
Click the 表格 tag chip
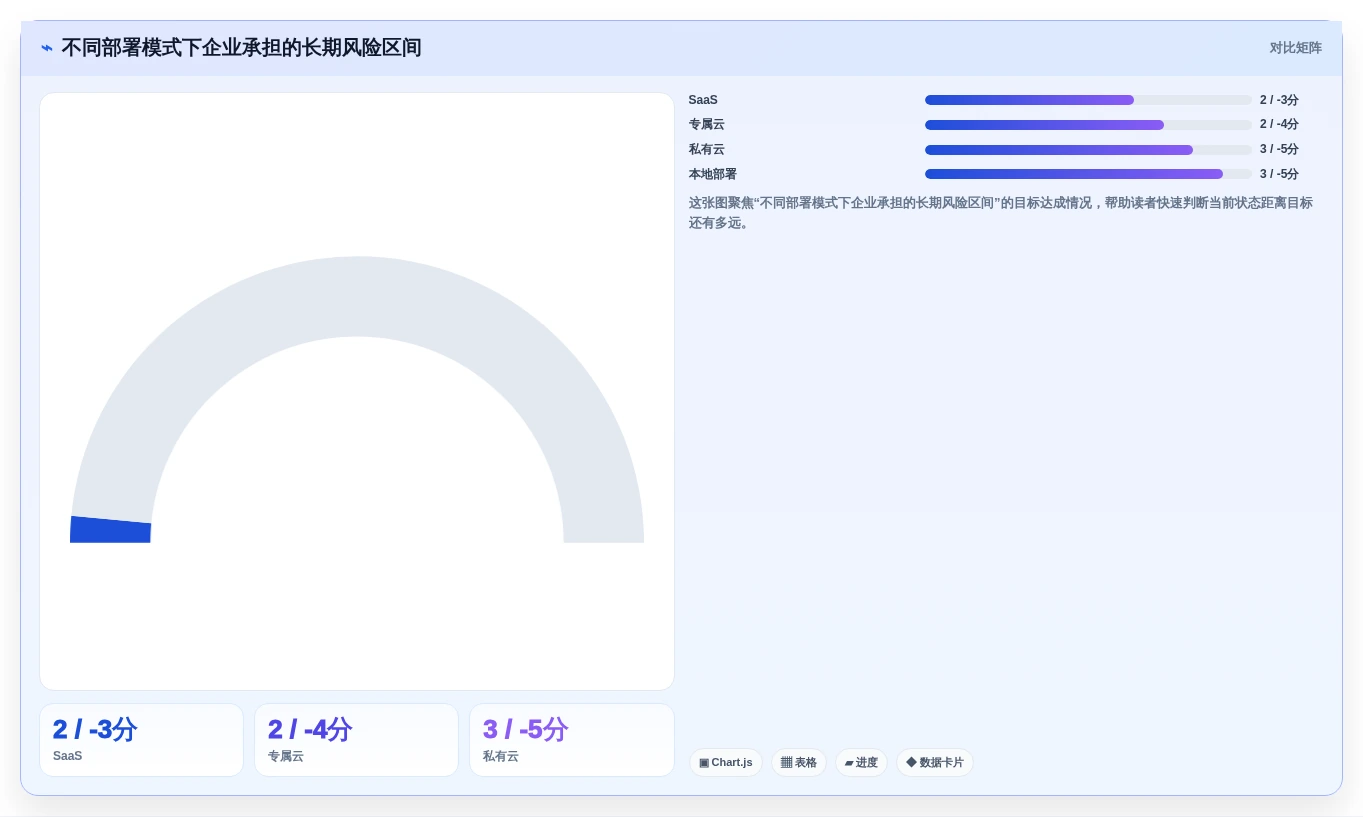(799, 763)
